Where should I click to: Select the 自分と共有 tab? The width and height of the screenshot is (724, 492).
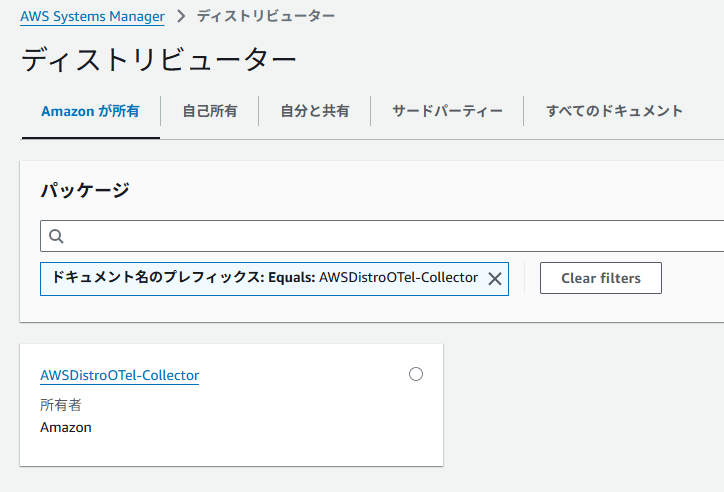315,111
